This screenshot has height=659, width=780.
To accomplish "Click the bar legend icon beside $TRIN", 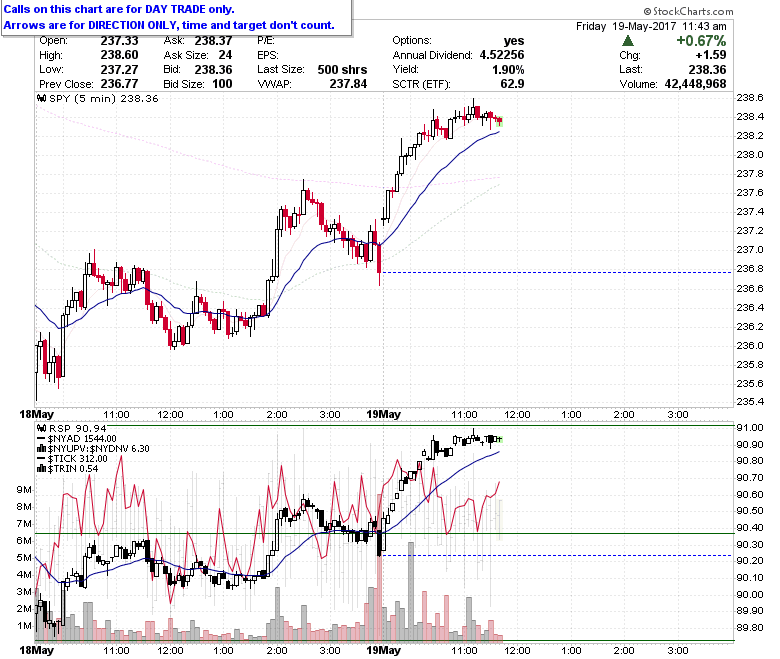I will pos(42,469).
